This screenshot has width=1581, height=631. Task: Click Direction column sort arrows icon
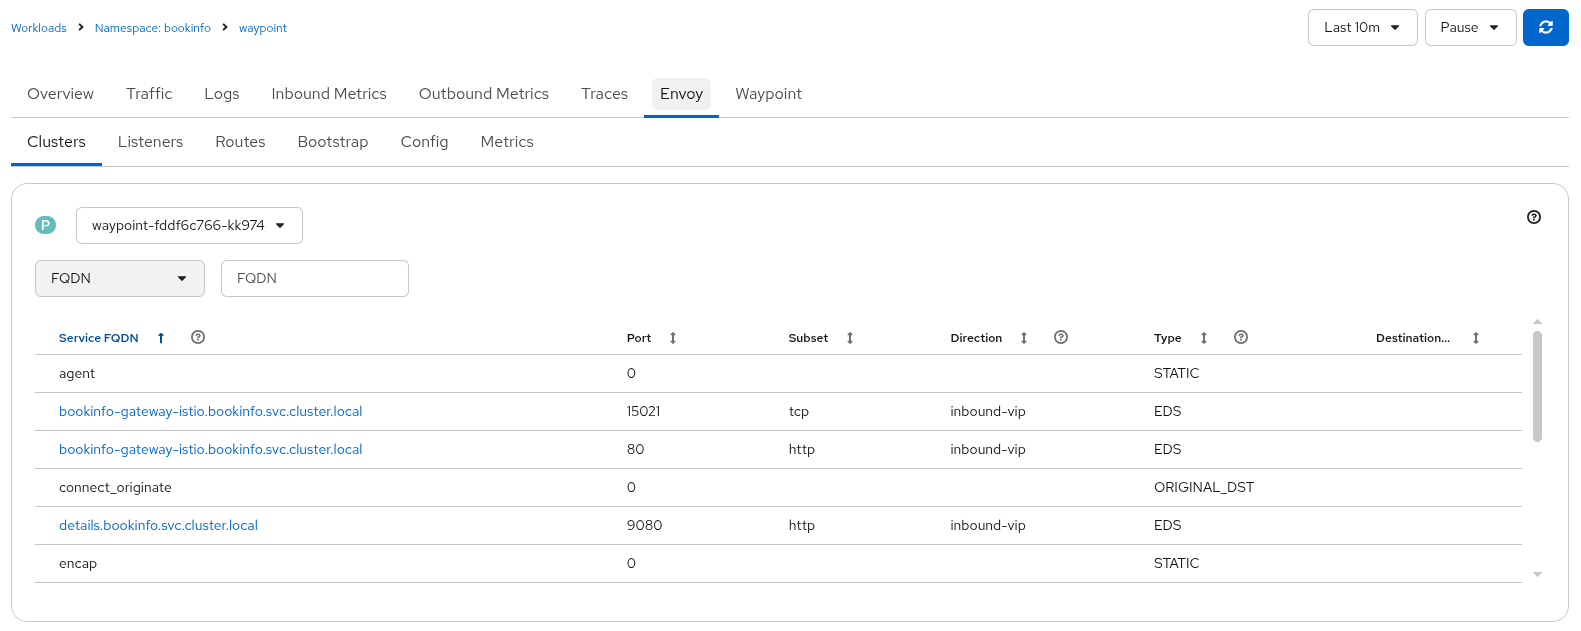tap(1024, 338)
